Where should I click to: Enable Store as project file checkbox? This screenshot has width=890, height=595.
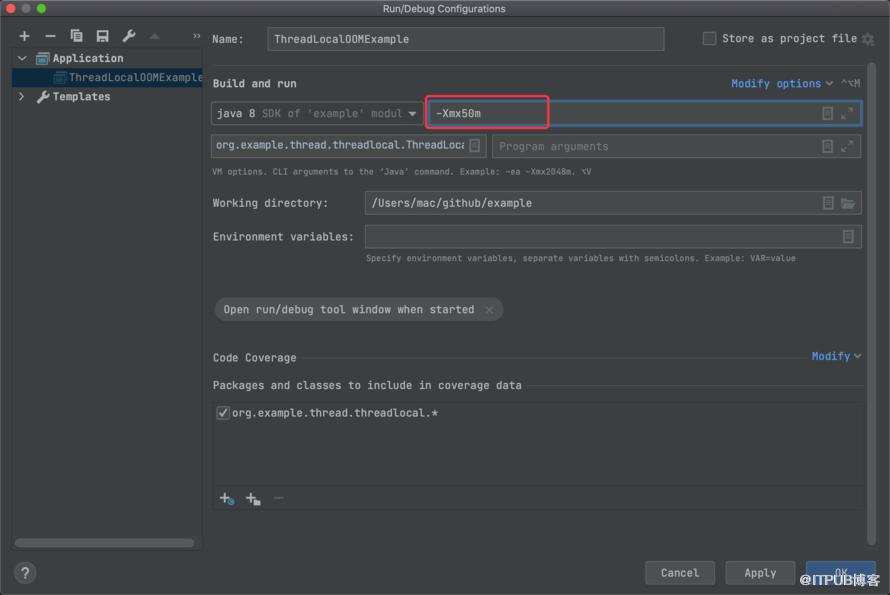pos(710,39)
